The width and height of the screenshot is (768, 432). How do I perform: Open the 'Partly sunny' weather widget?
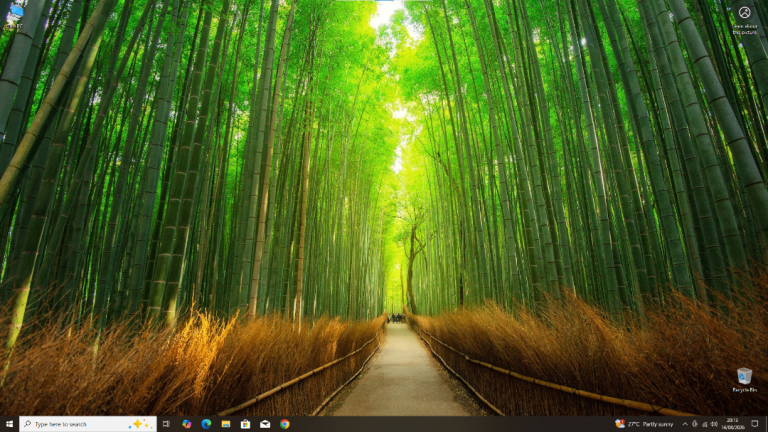pos(644,424)
